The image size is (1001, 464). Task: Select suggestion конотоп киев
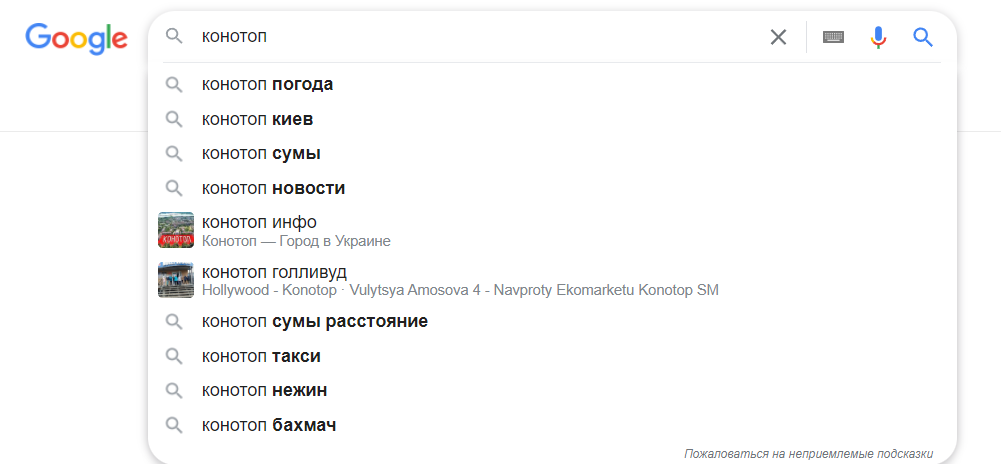[x=553, y=119]
